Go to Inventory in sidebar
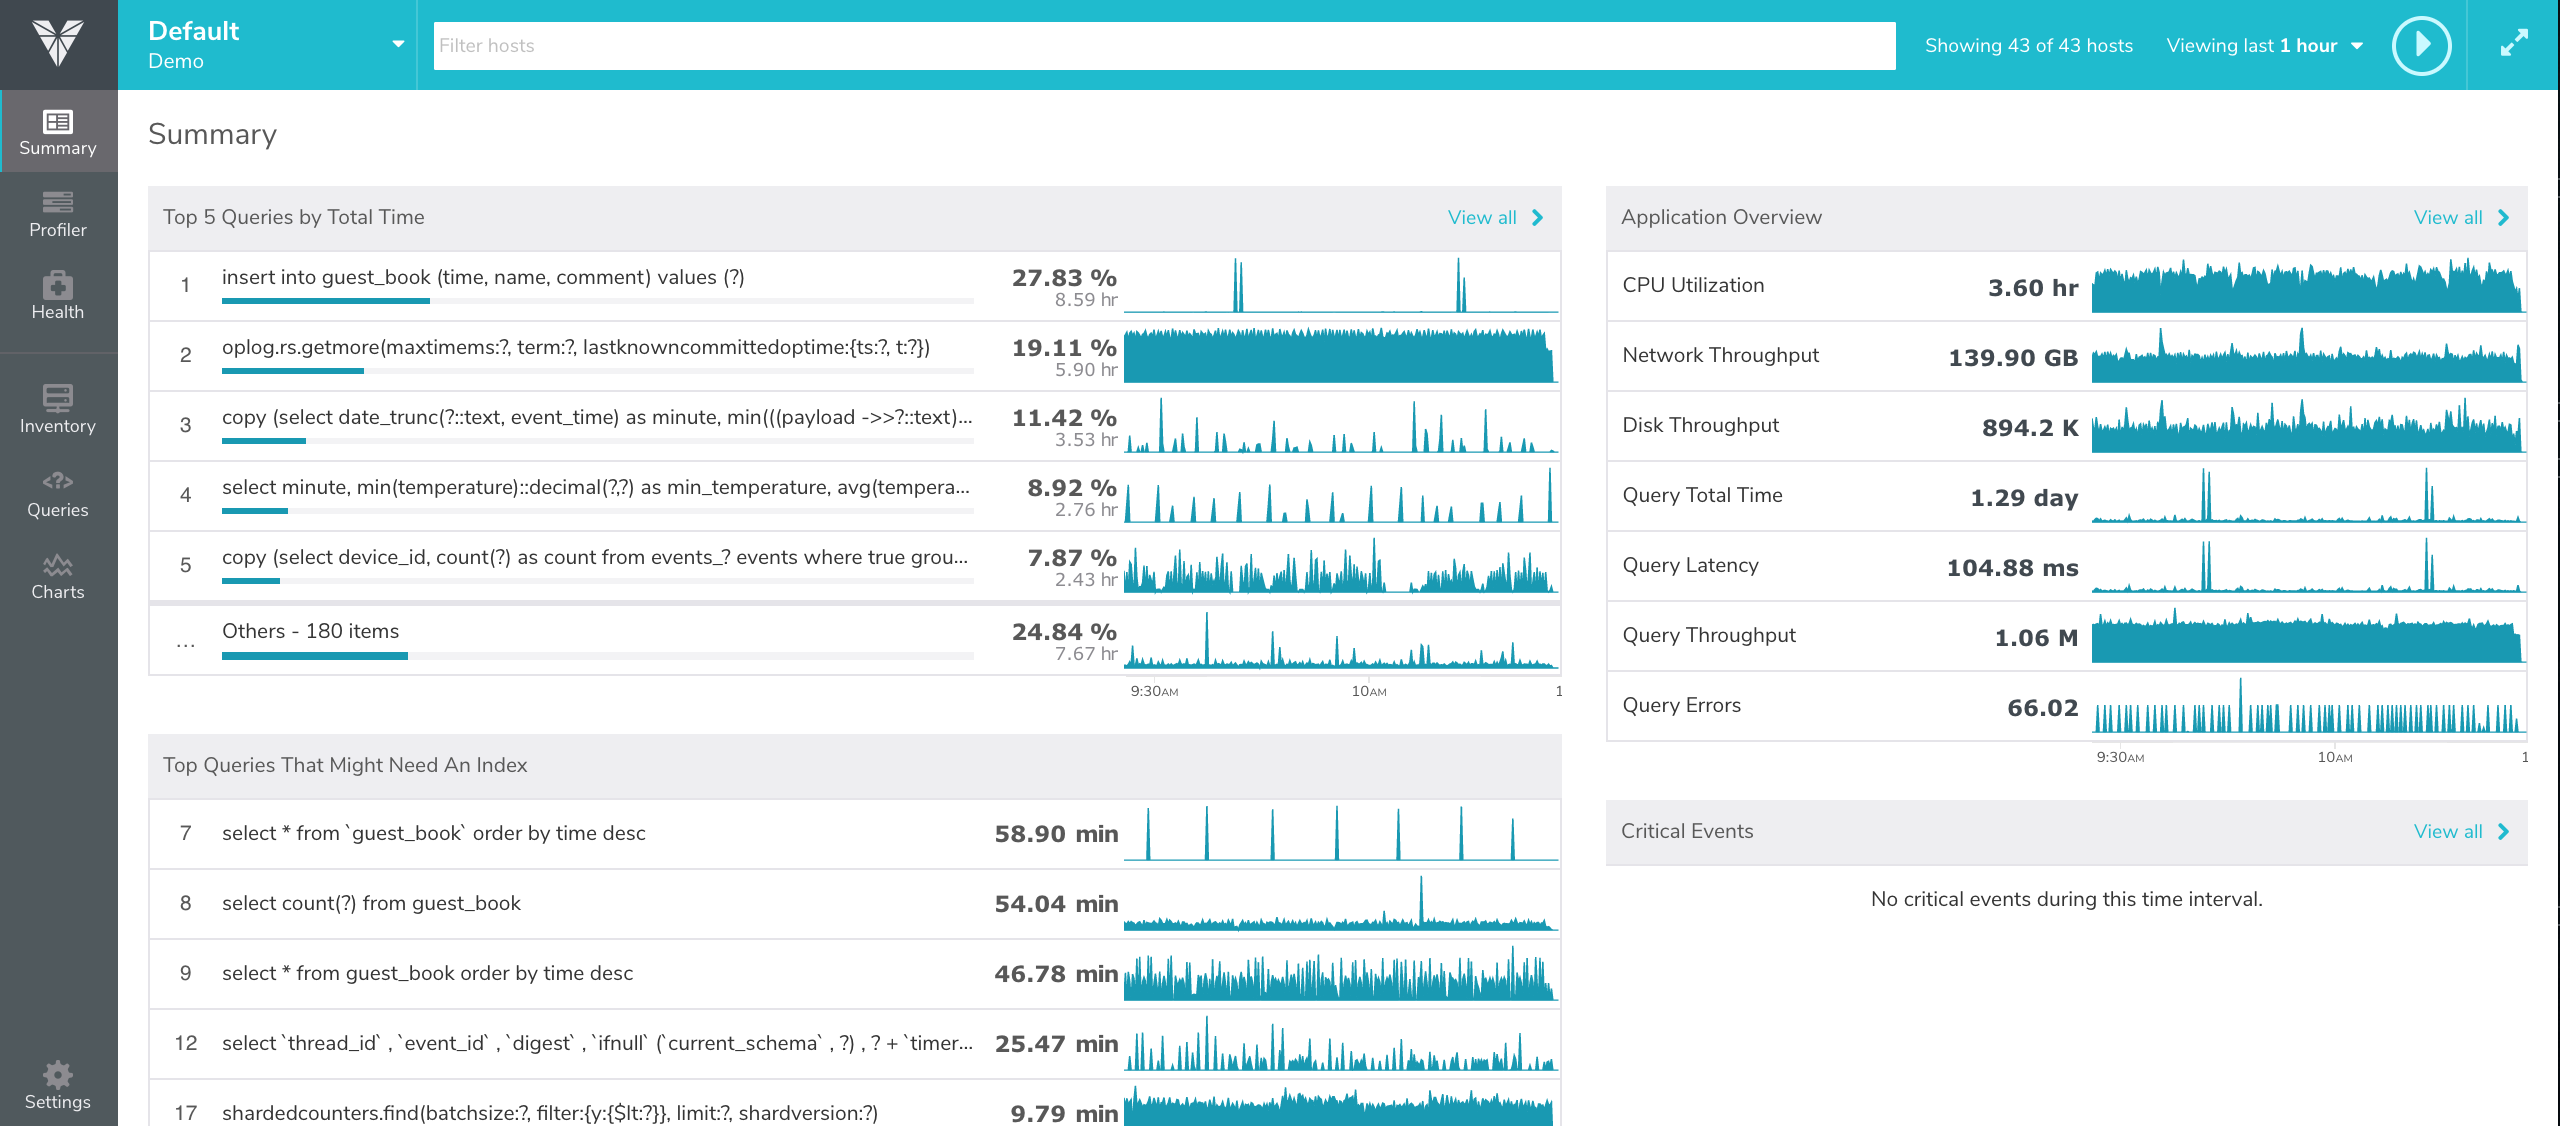Screen dimensions: 2560x1126 click(x=58, y=409)
